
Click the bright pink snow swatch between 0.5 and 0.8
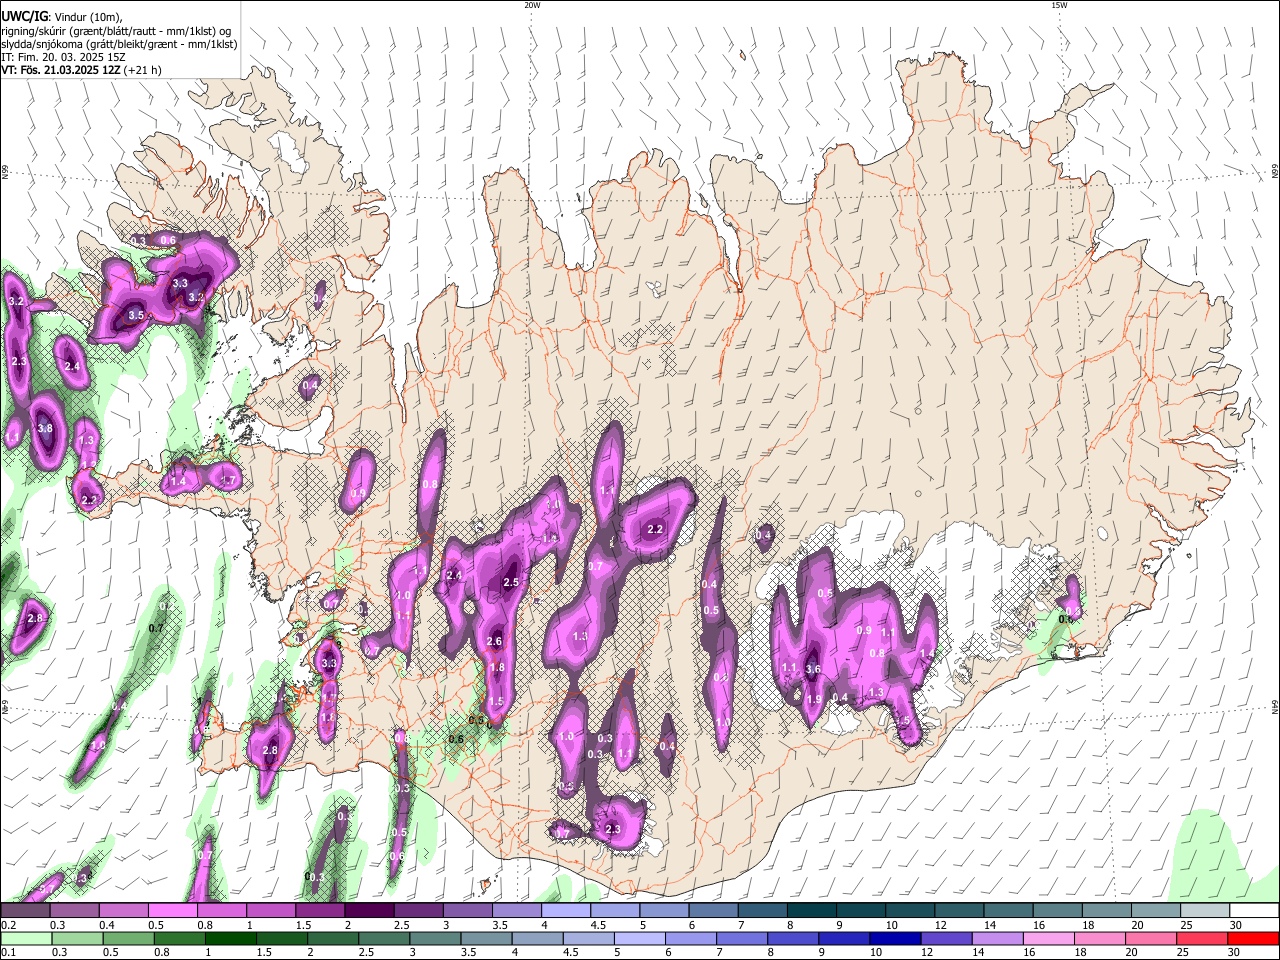click(172, 910)
